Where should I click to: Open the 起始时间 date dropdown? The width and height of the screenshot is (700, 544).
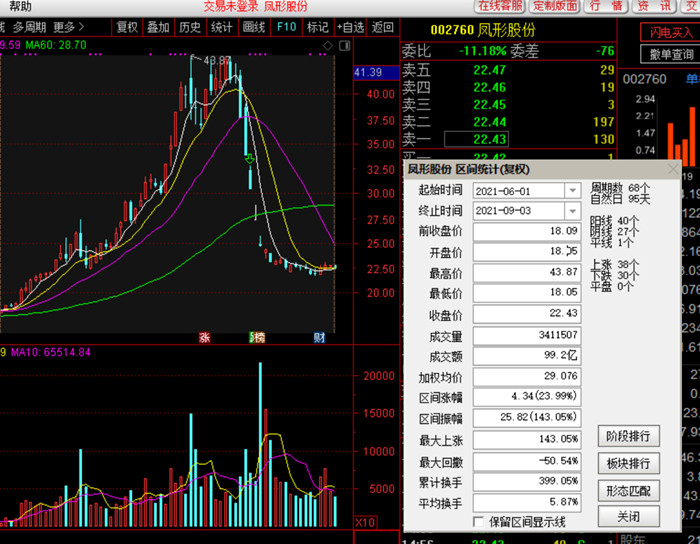coord(572,191)
